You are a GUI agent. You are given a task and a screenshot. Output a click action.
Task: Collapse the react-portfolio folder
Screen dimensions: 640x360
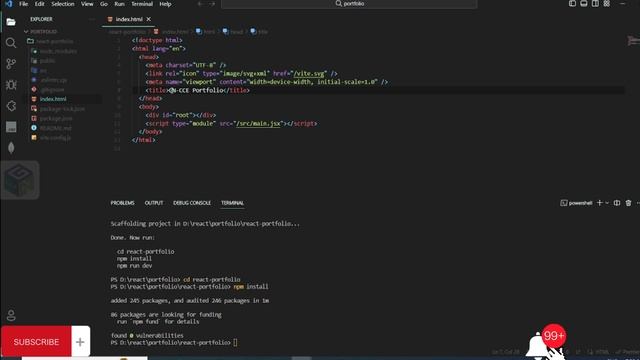[55, 41]
